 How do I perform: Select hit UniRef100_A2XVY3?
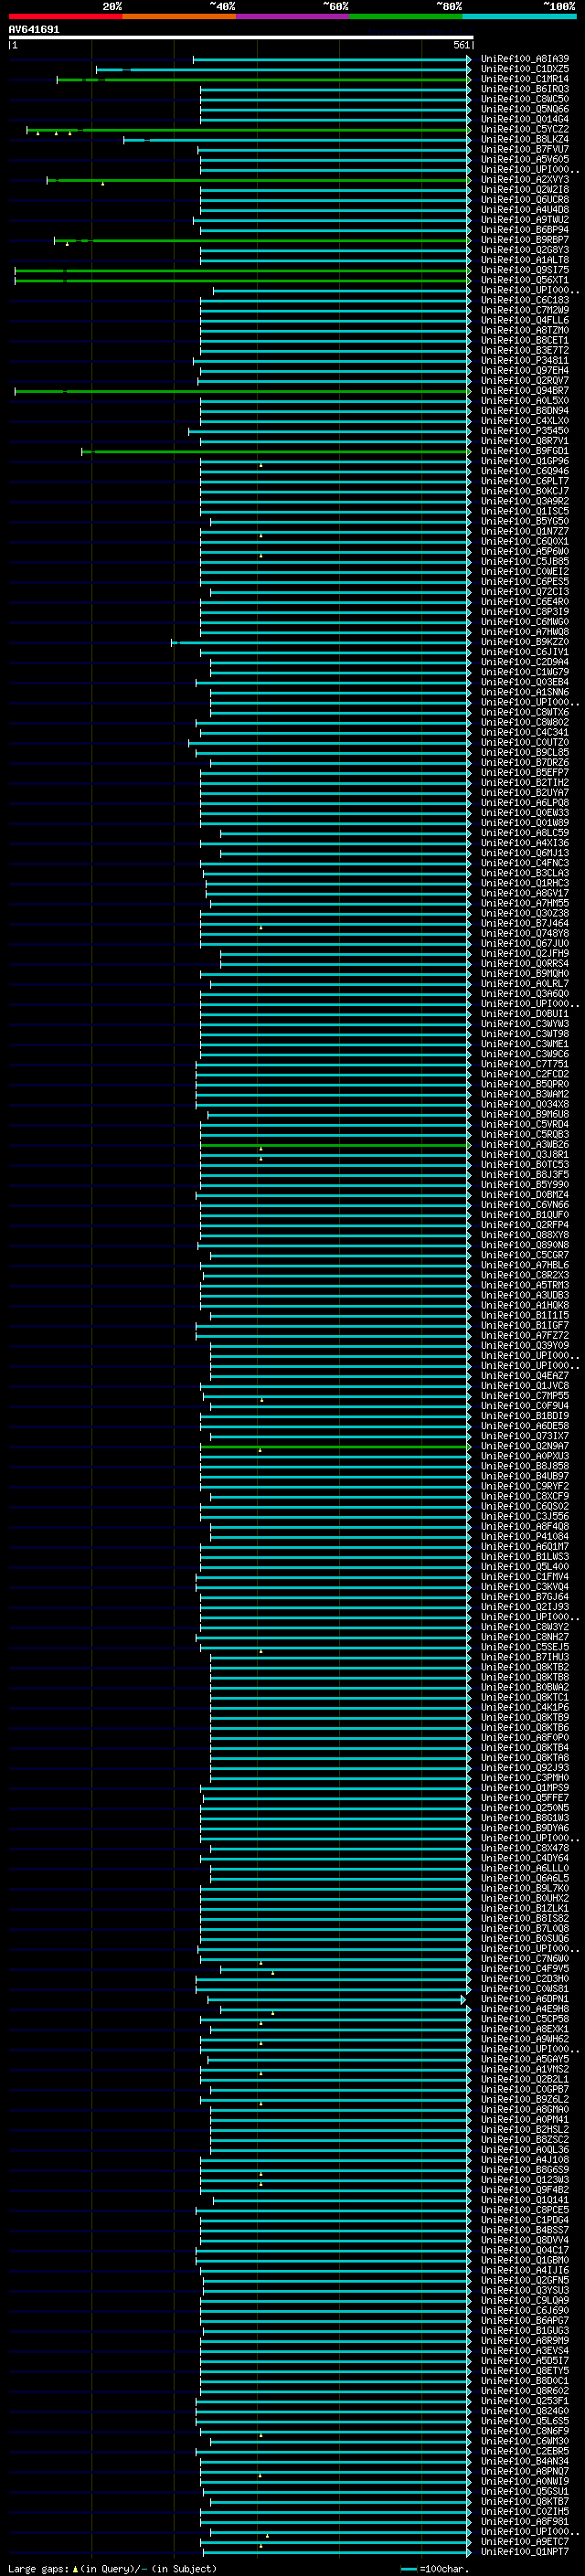[x=524, y=180]
